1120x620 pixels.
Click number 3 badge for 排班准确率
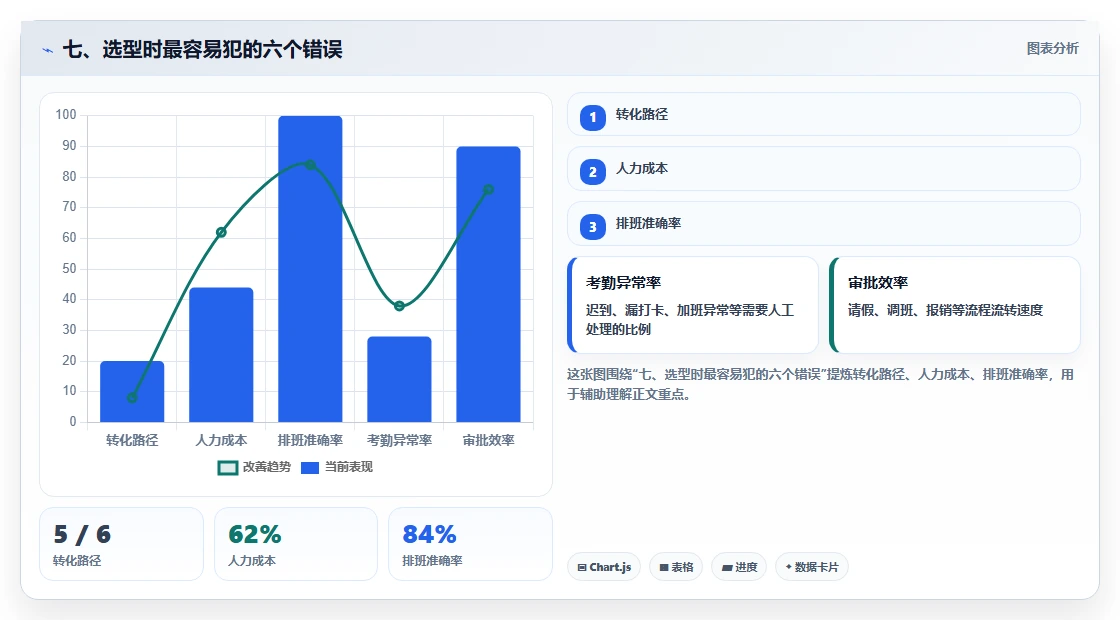(x=592, y=226)
